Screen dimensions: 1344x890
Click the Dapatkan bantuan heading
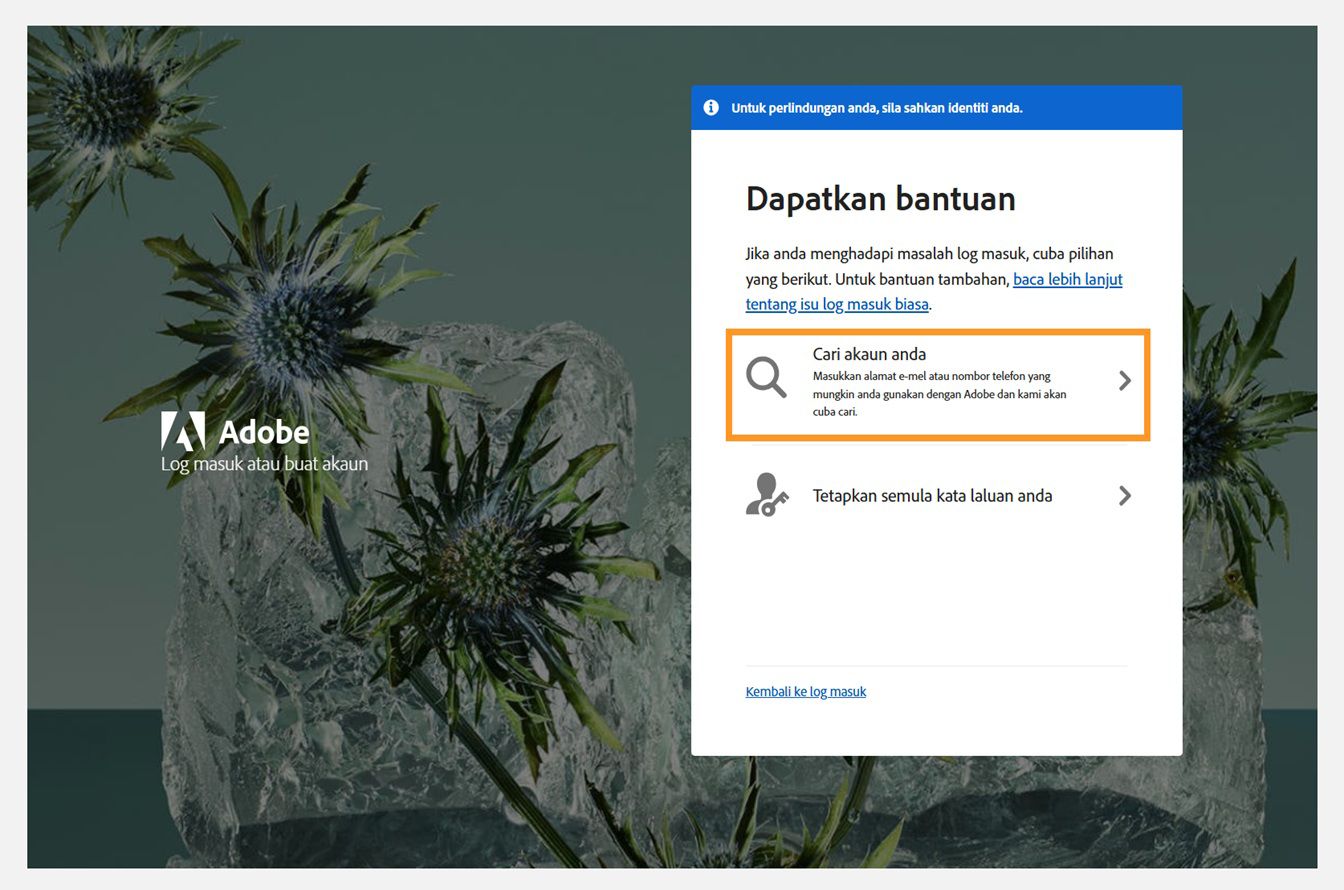pos(880,199)
